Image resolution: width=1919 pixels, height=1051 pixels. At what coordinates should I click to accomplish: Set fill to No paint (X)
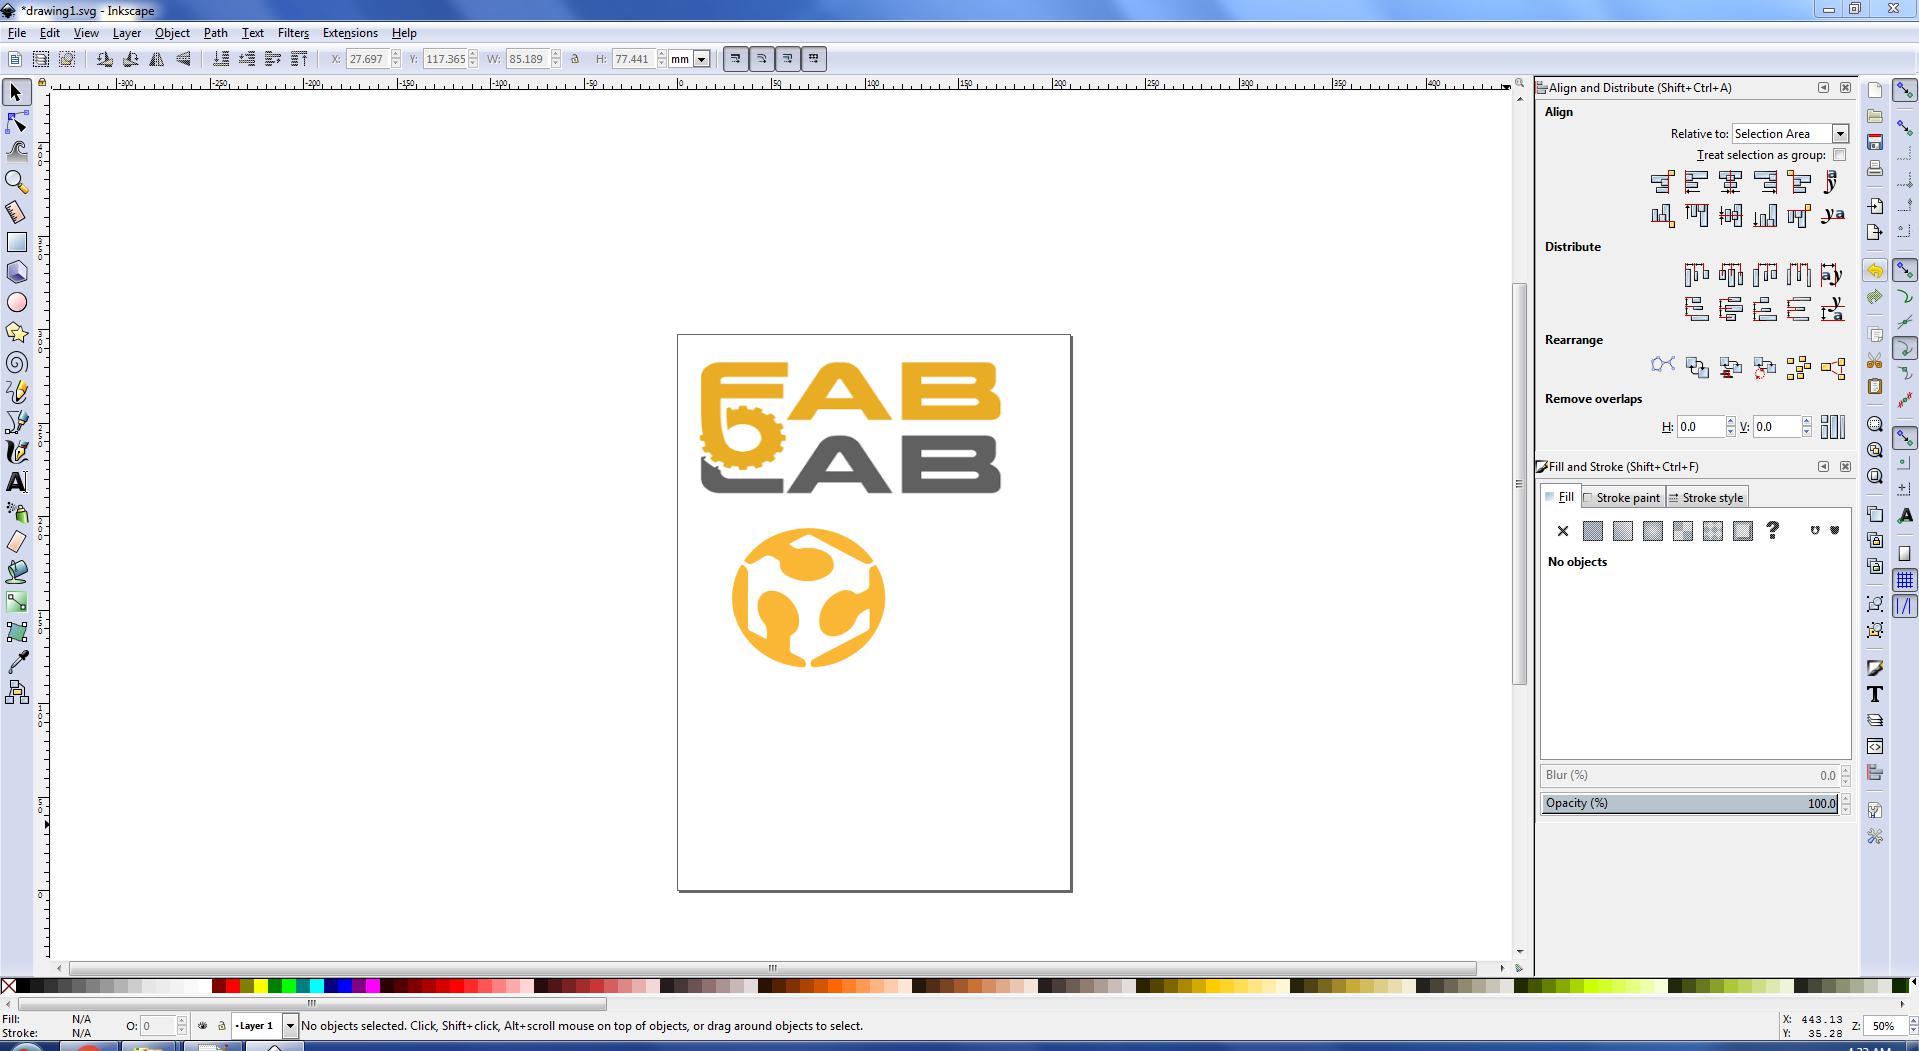(1563, 531)
